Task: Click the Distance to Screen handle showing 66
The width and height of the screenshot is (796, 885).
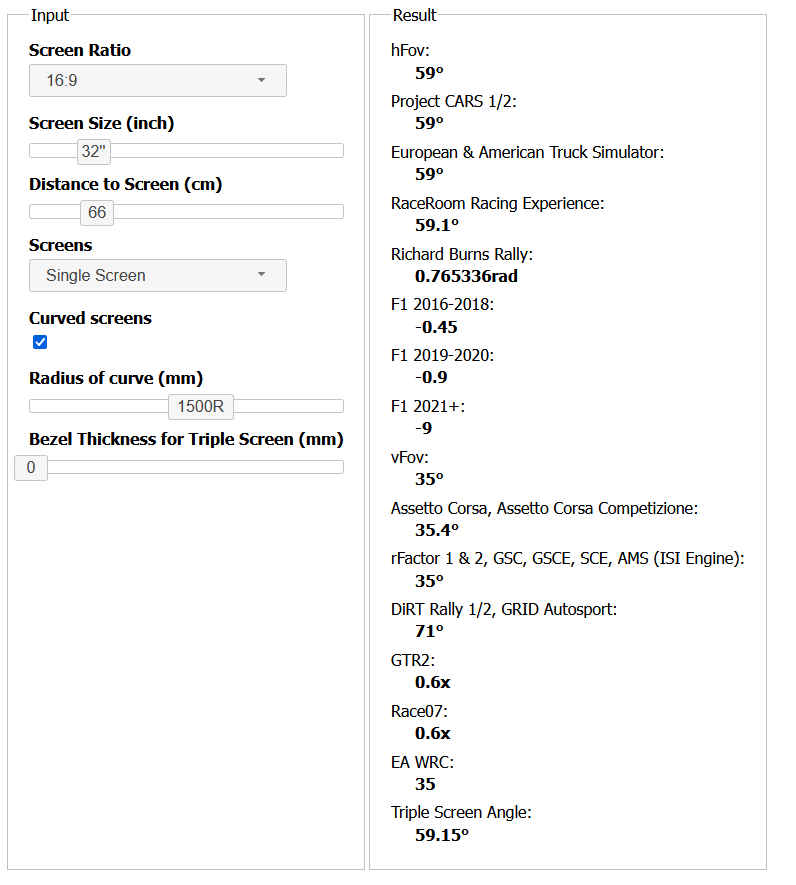Action: point(97,212)
